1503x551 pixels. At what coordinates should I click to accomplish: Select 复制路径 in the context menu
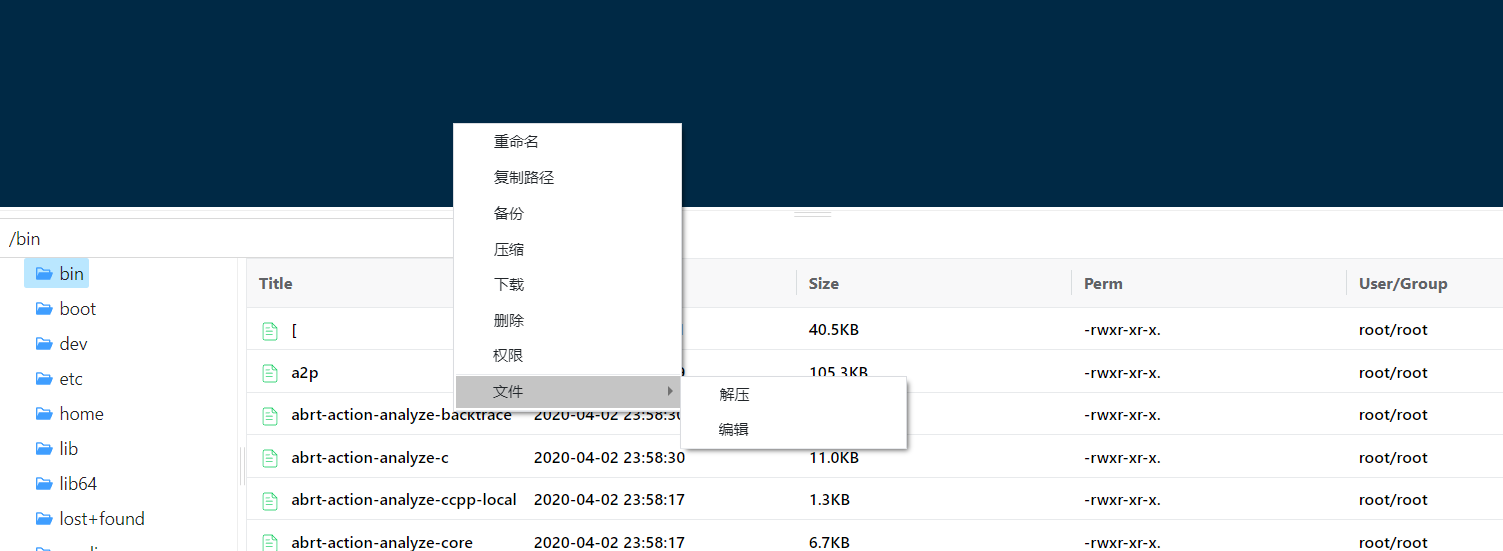(x=523, y=178)
